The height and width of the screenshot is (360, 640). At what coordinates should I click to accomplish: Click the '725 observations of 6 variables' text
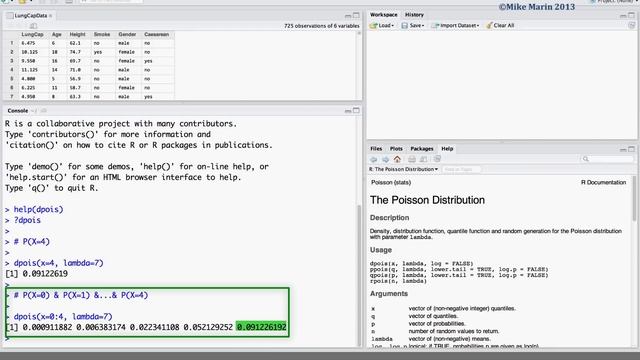[322, 26]
